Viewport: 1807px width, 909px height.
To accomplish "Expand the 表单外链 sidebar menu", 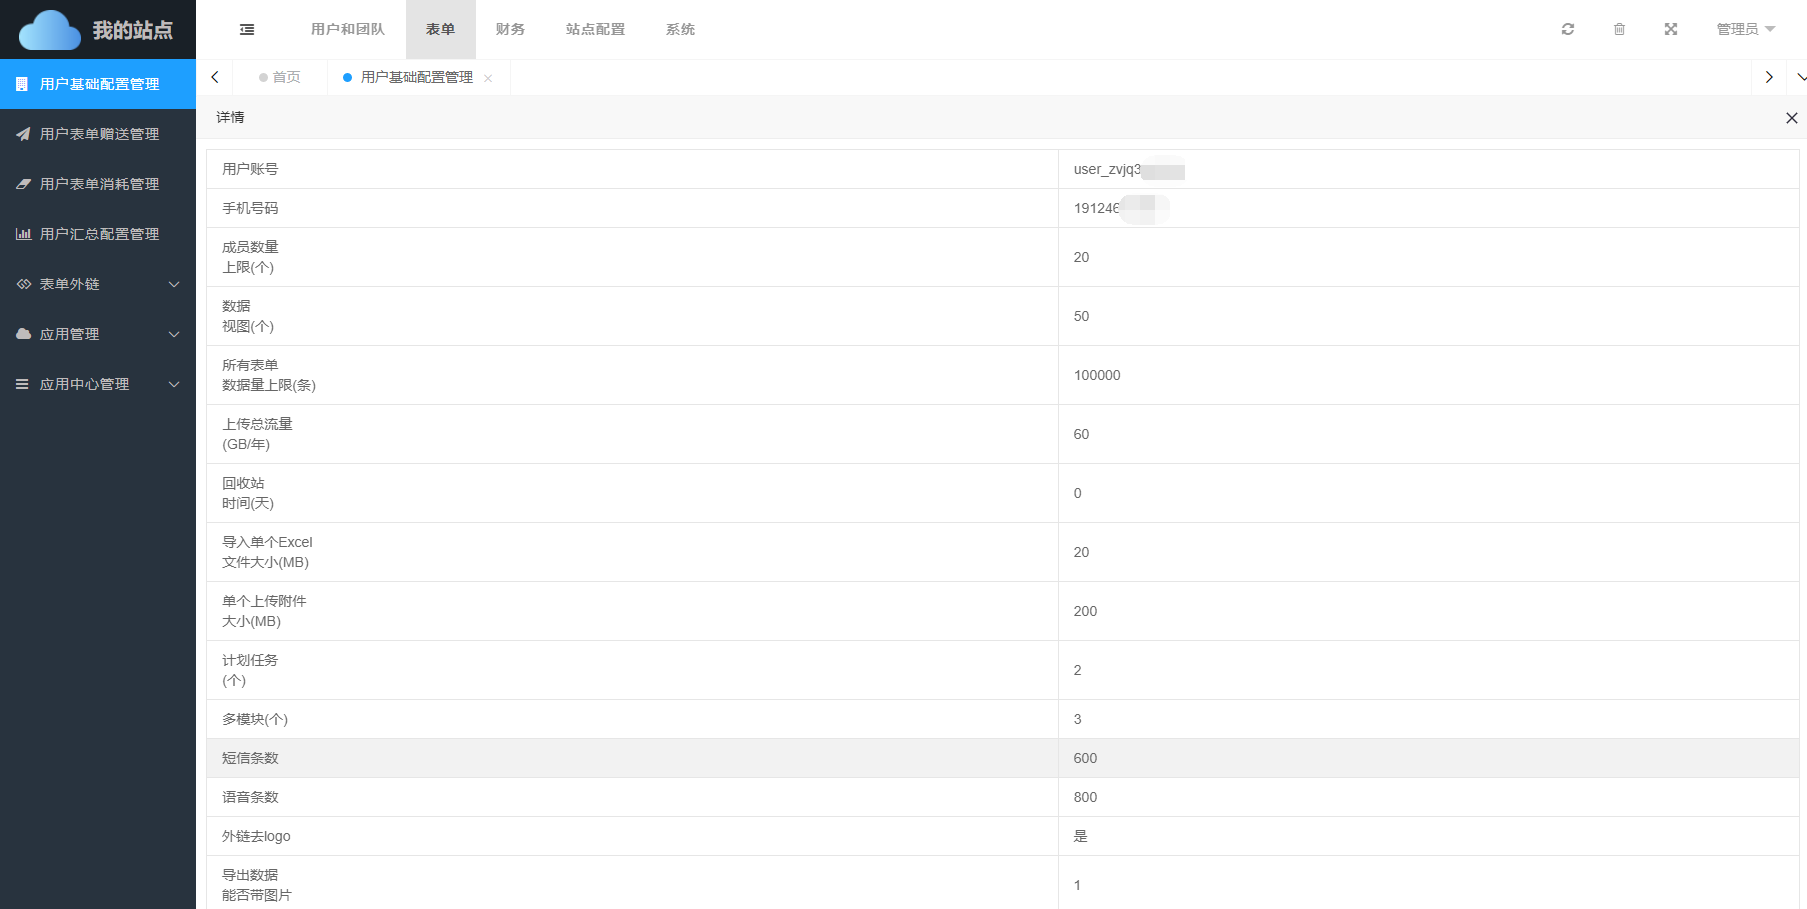I will [98, 284].
